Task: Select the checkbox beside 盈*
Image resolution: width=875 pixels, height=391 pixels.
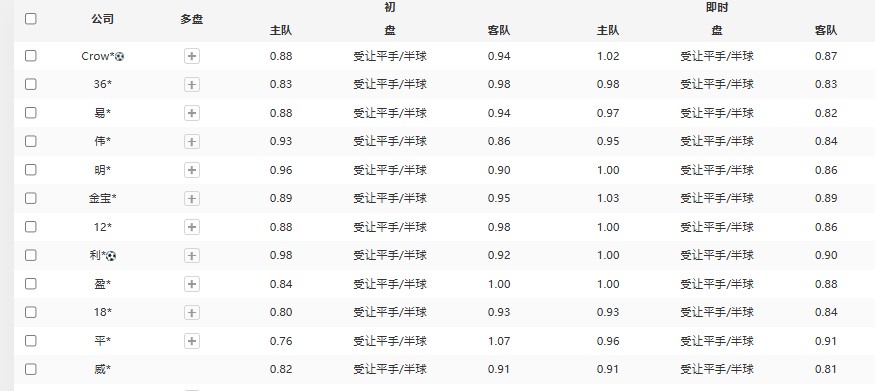Action: [x=31, y=283]
